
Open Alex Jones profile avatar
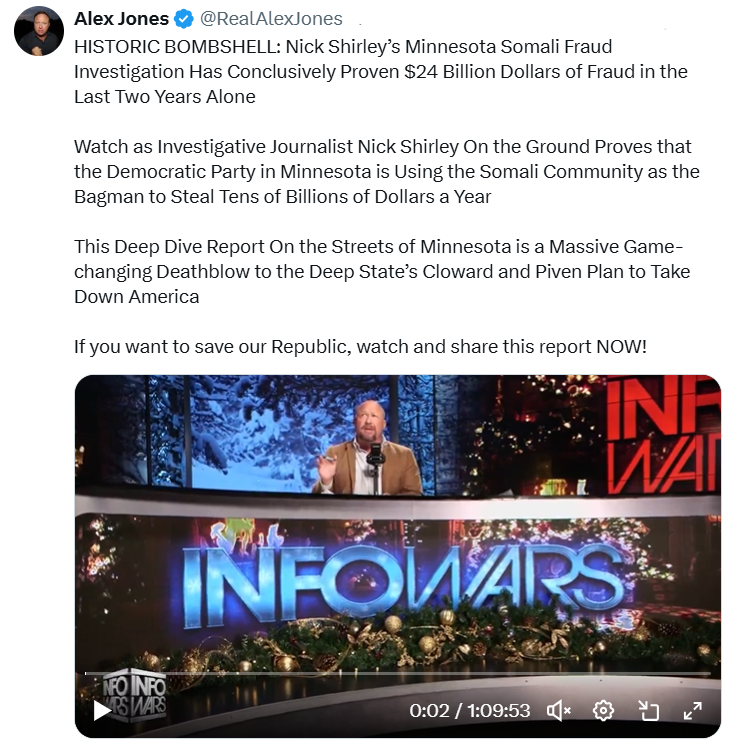39,31
